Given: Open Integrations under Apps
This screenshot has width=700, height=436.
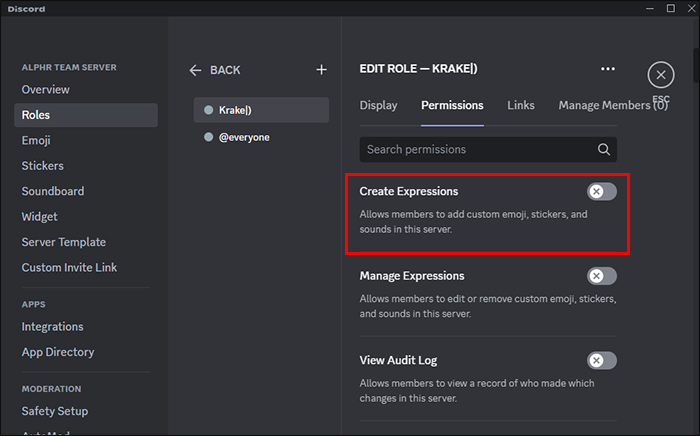Looking at the screenshot, I should 53,327.
